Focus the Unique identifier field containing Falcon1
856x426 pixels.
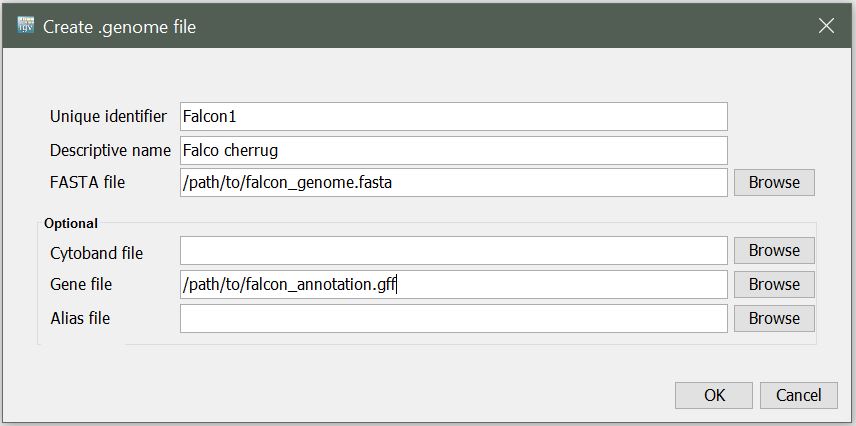(453, 116)
